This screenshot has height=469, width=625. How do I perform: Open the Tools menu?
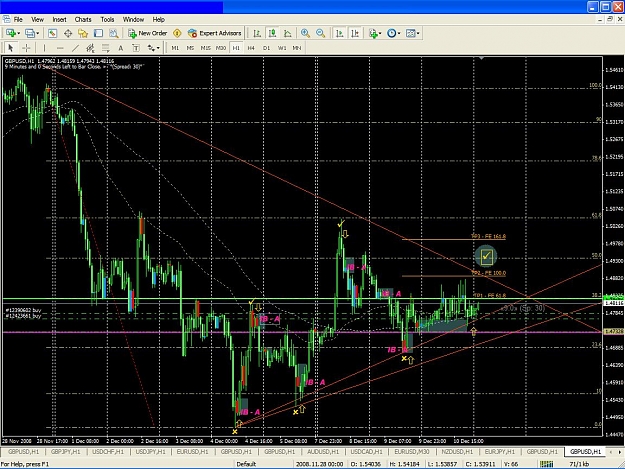pyautogui.click(x=107, y=20)
